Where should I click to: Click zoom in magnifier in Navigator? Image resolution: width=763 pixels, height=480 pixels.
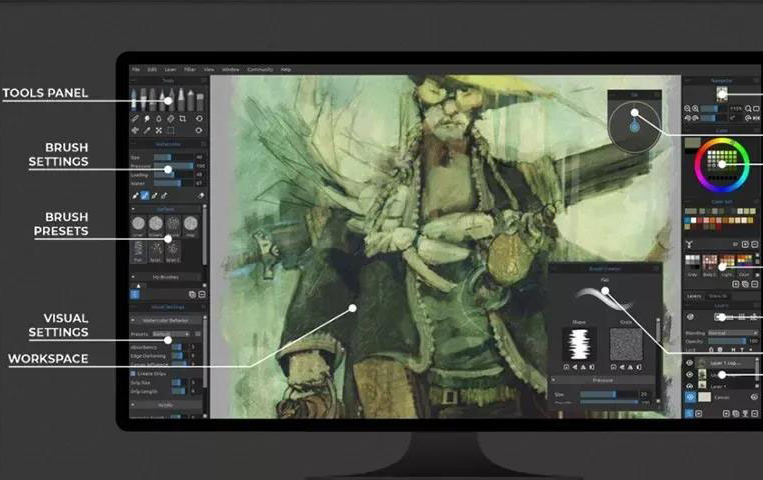pyautogui.click(x=695, y=109)
